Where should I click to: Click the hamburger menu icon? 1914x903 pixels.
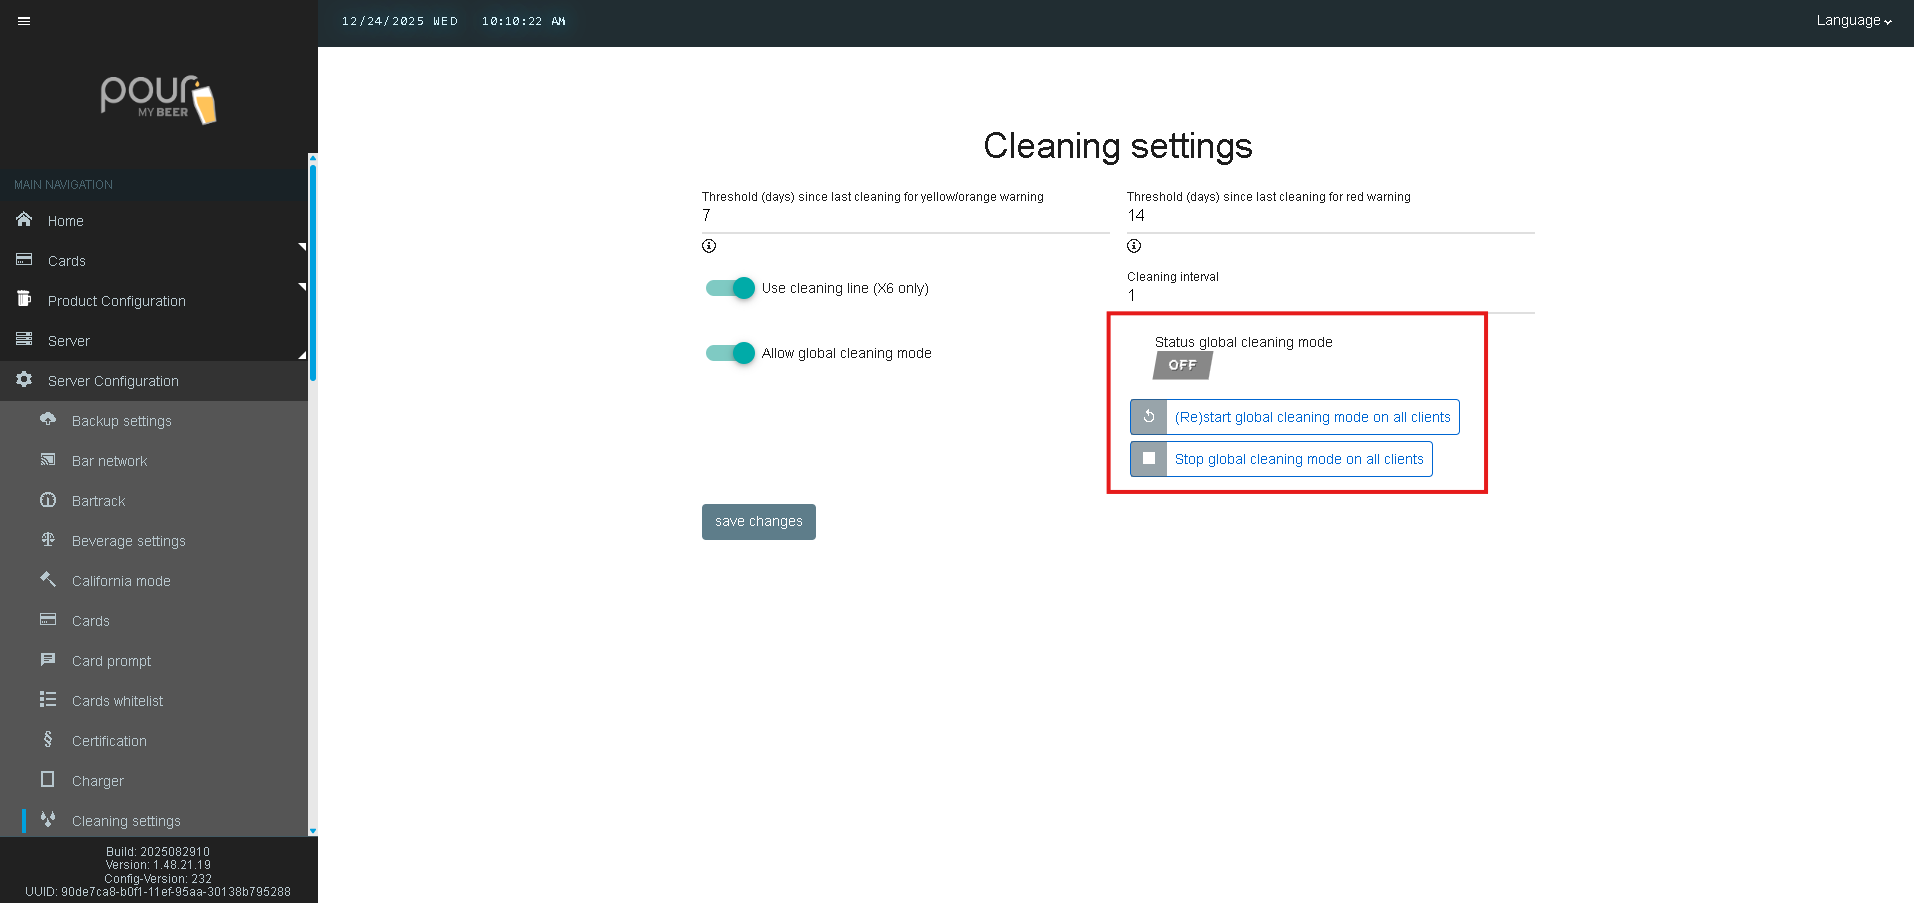pyautogui.click(x=24, y=21)
